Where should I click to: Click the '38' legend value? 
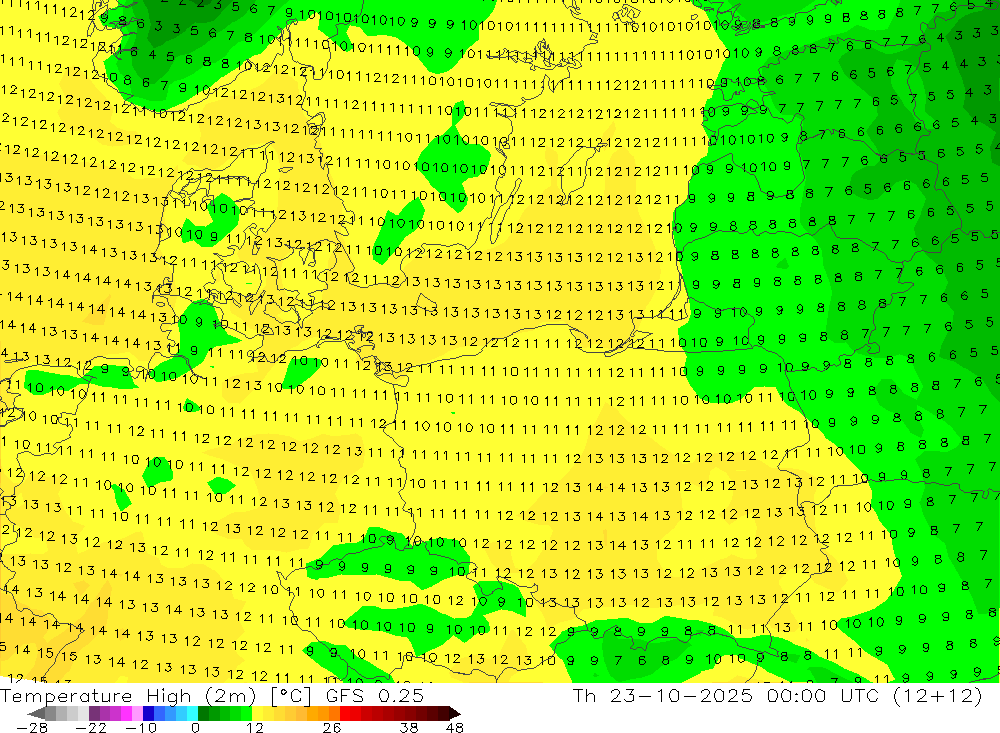coord(409,728)
